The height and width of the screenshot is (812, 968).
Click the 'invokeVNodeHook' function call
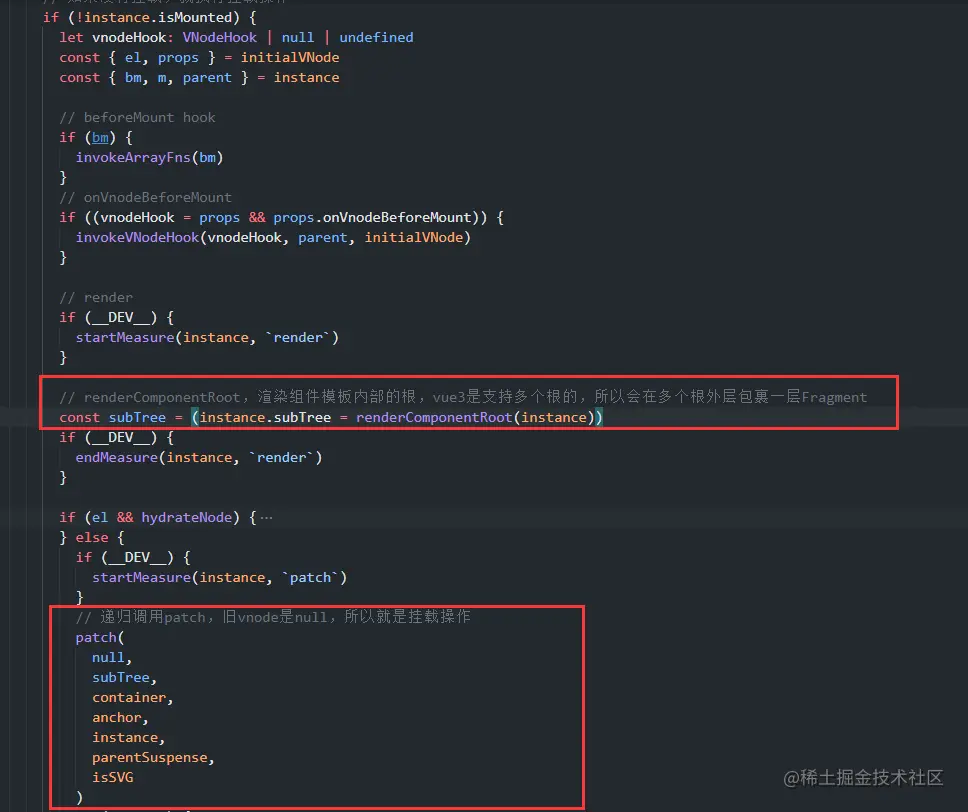[x=137, y=238]
